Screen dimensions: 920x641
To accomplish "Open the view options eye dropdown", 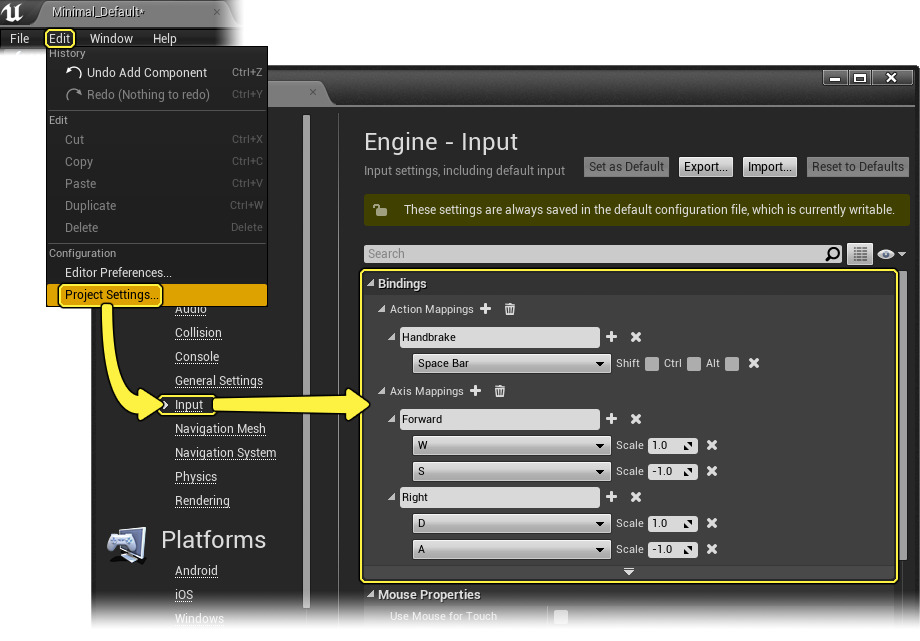I will 891,255.
